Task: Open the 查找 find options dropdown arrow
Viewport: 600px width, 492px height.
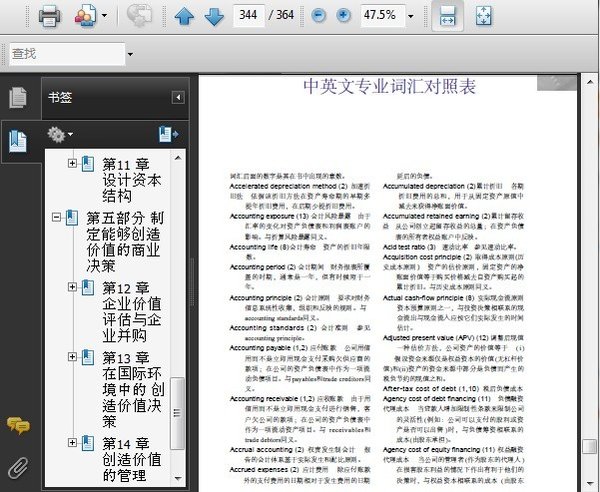Action: [x=130, y=54]
